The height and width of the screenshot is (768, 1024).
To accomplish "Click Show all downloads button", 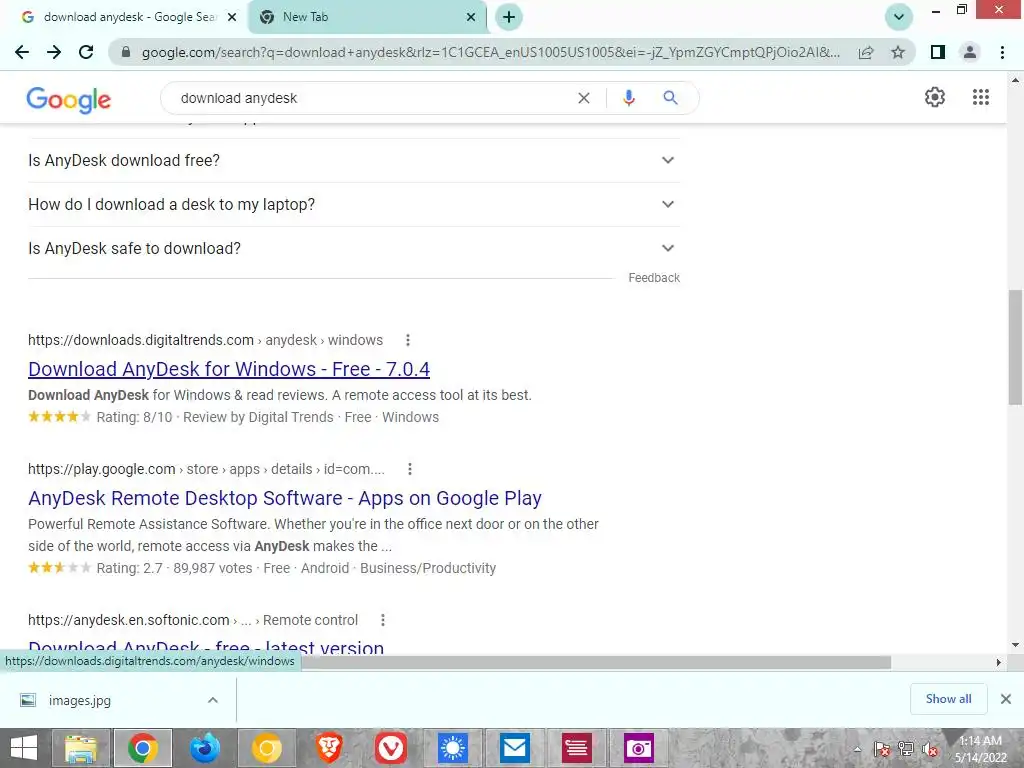I will tap(948, 699).
